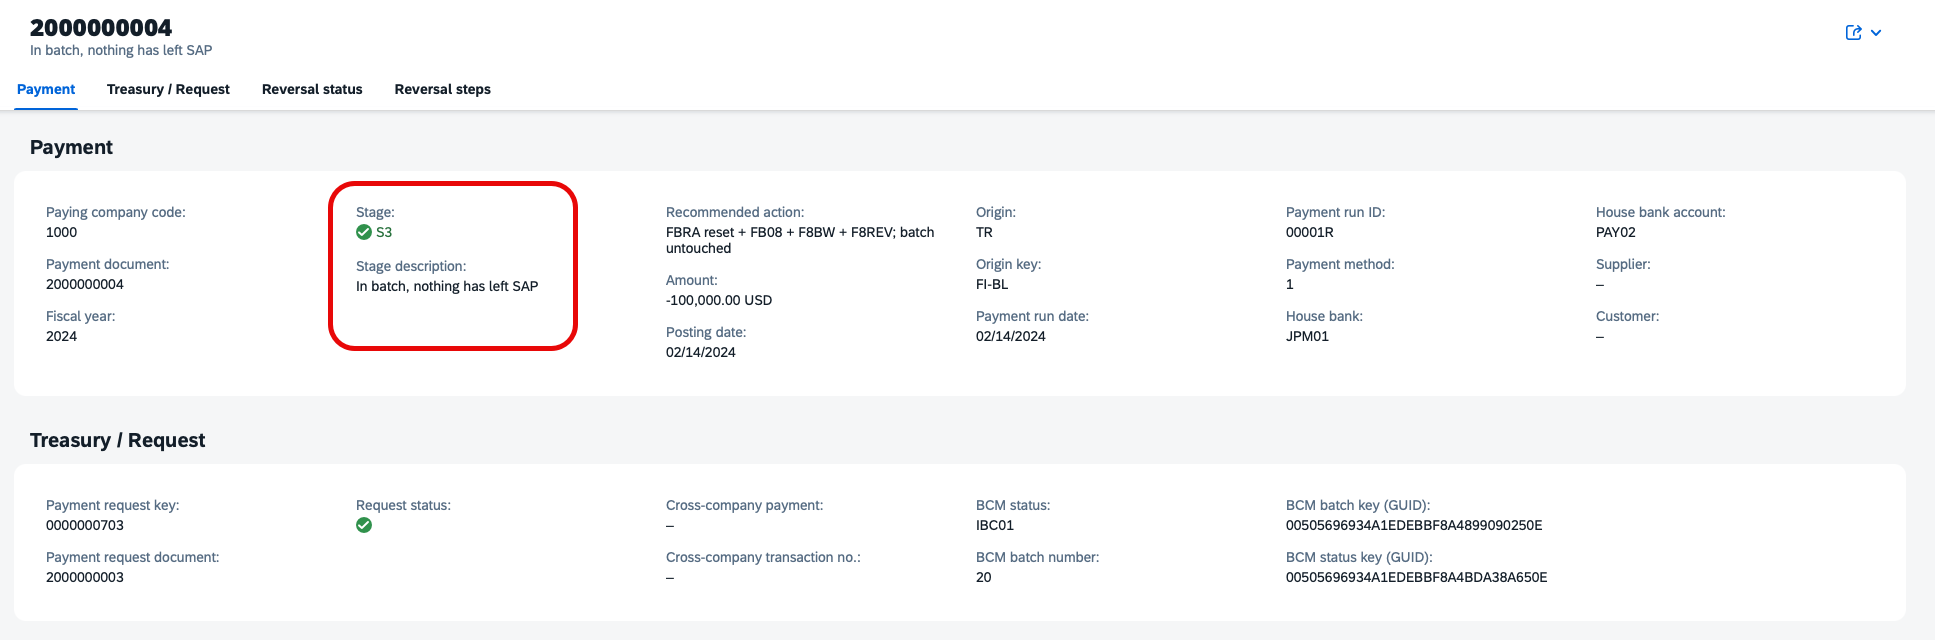1935x640 pixels.
Task: Click house bank value JPM01
Action: point(1307,336)
